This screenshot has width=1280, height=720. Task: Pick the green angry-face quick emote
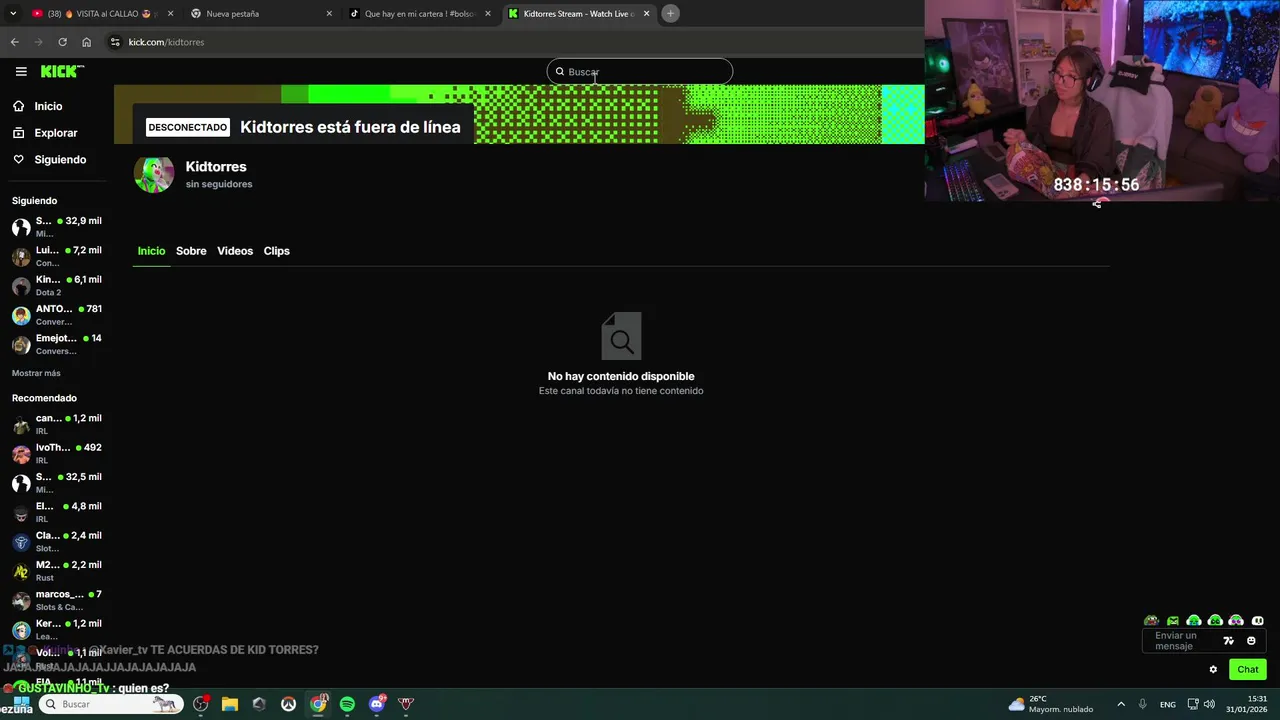coord(1173,621)
